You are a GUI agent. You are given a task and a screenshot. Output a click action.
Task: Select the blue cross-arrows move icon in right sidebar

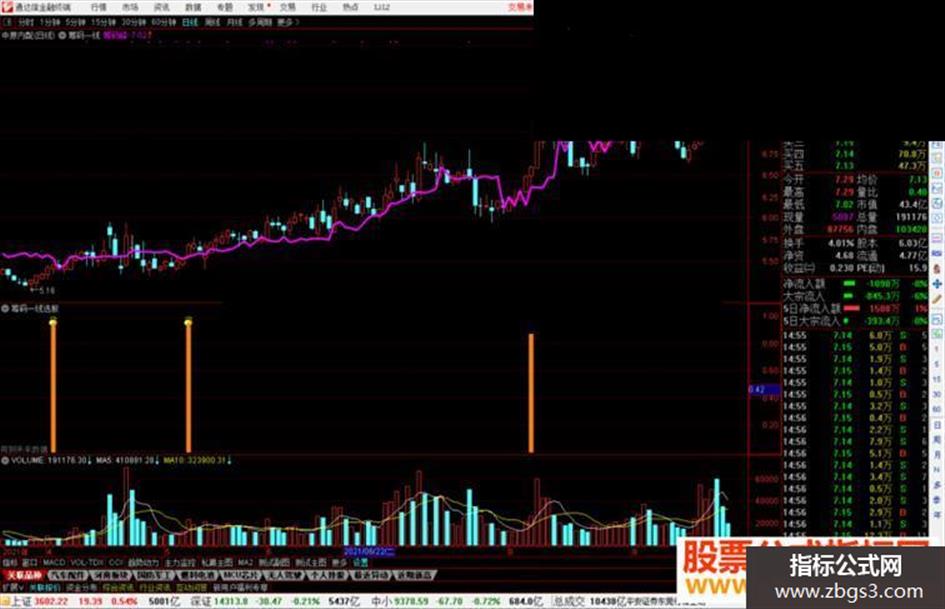(x=937, y=283)
